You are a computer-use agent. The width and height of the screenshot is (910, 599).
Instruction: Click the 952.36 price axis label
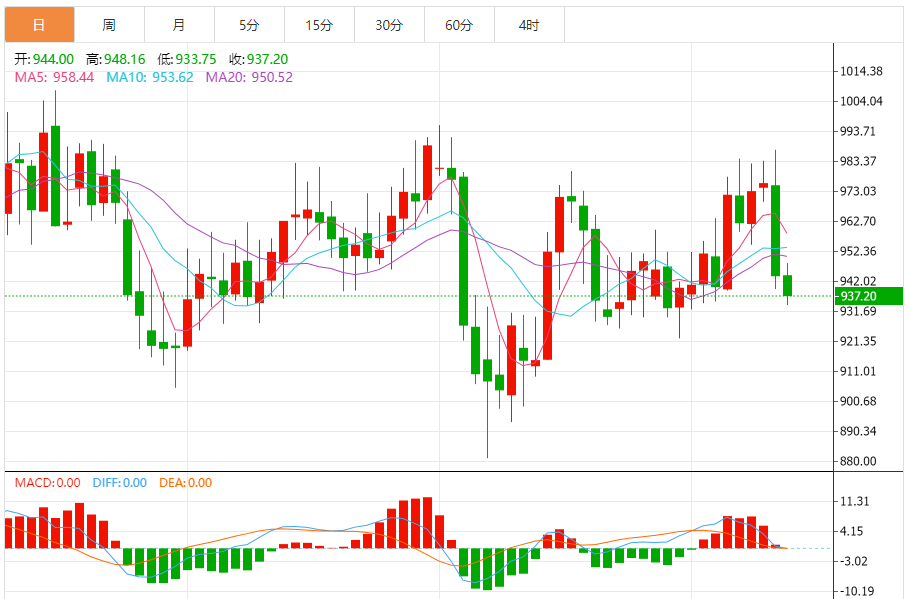point(858,251)
